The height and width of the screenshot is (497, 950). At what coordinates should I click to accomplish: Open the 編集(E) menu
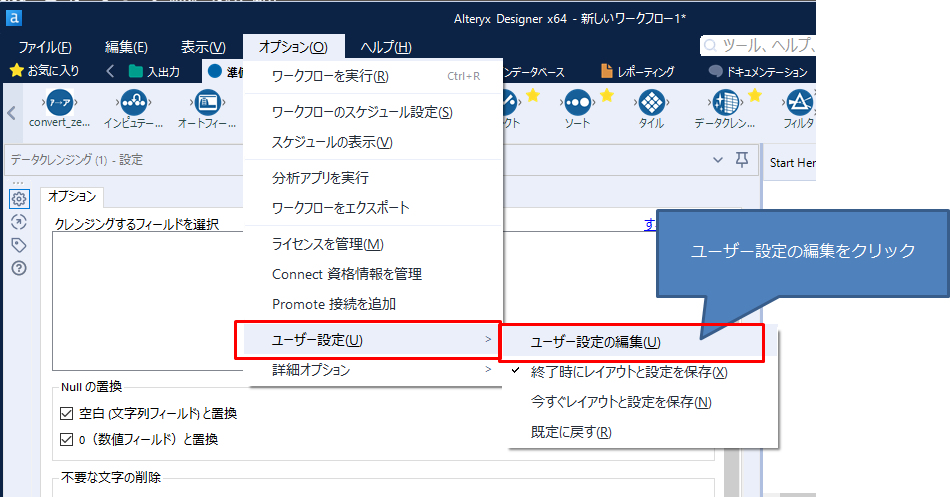coord(126,47)
